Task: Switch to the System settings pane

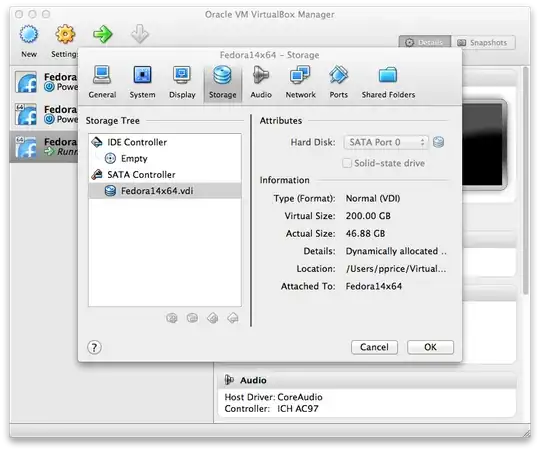Action: point(142,82)
